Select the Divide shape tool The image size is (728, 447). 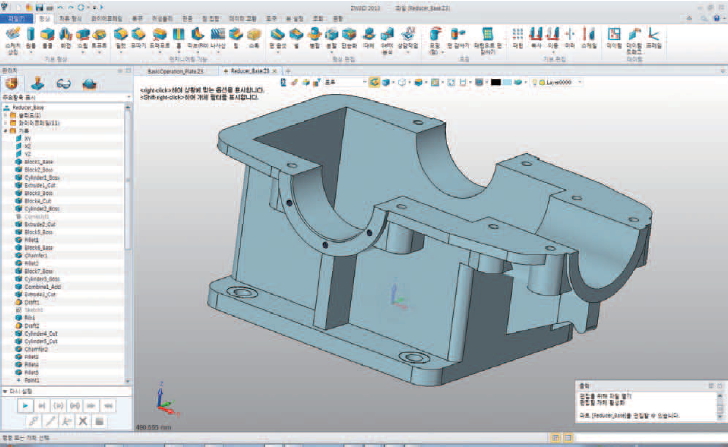pos(332,37)
